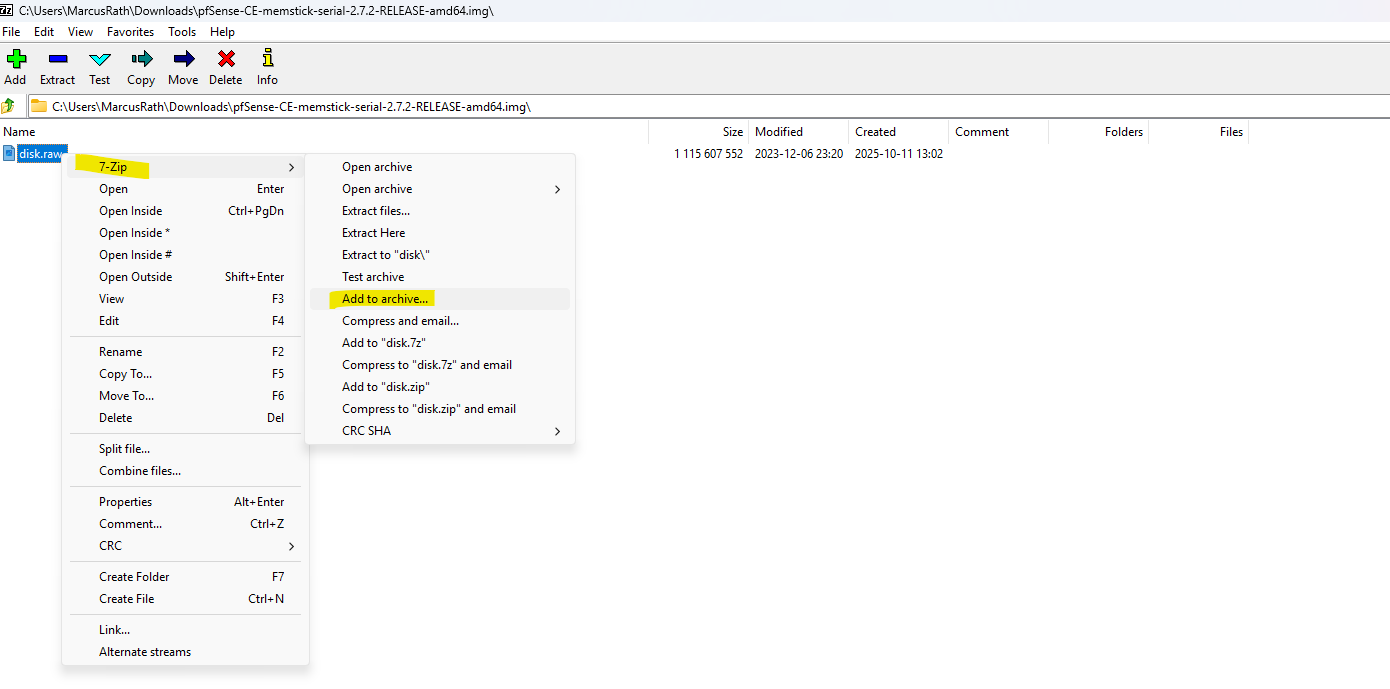
Task: Click the Copy toolbar icon
Action: (141, 59)
